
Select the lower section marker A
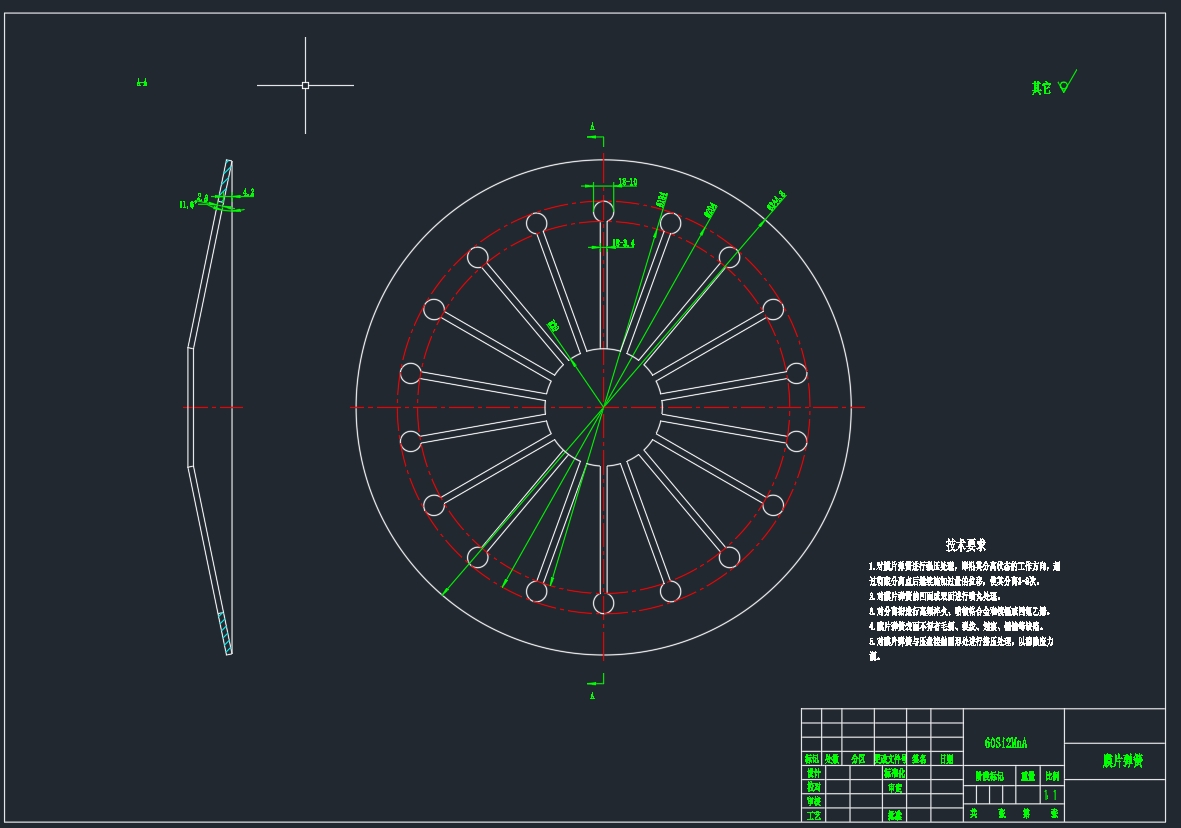592,695
